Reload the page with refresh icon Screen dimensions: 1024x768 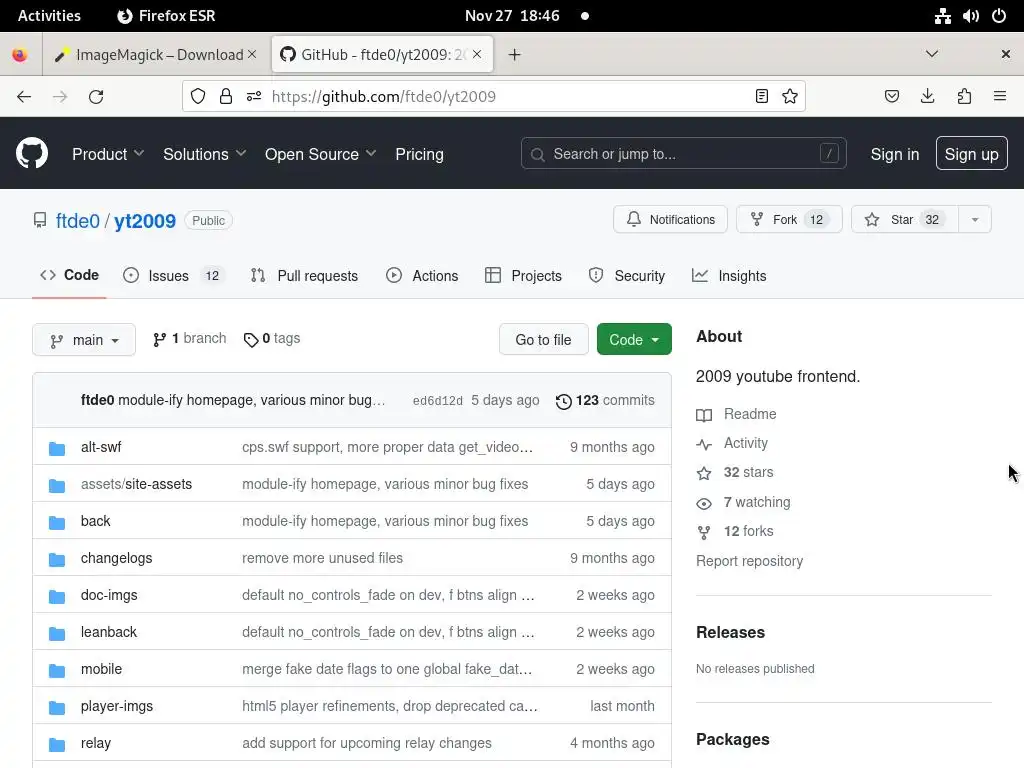(x=96, y=97)
